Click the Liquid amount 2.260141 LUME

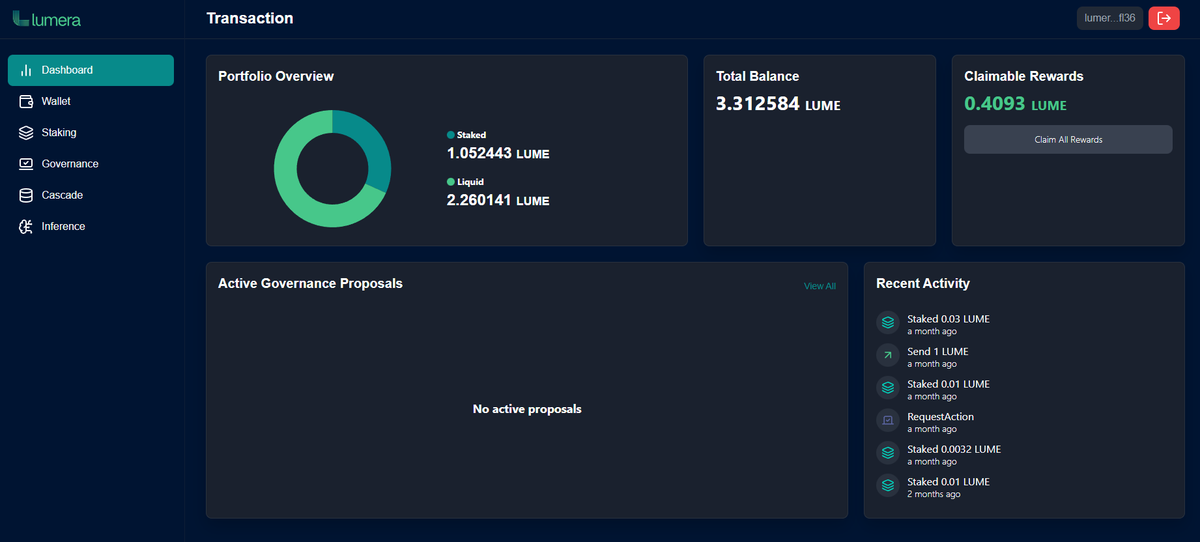[498, 200]
